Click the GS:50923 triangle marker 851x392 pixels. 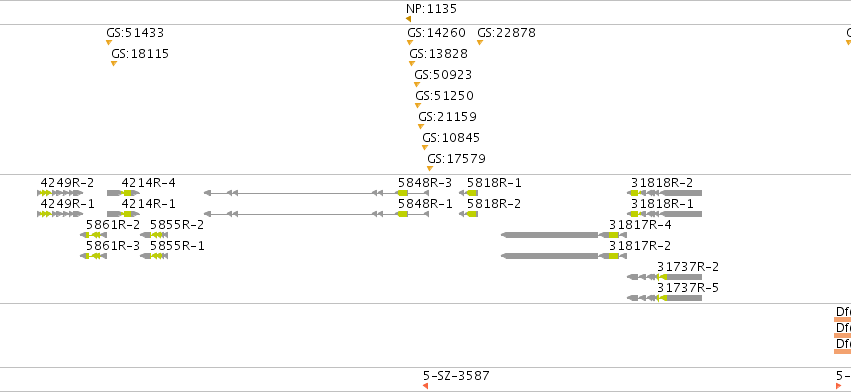tap(417, 85)
